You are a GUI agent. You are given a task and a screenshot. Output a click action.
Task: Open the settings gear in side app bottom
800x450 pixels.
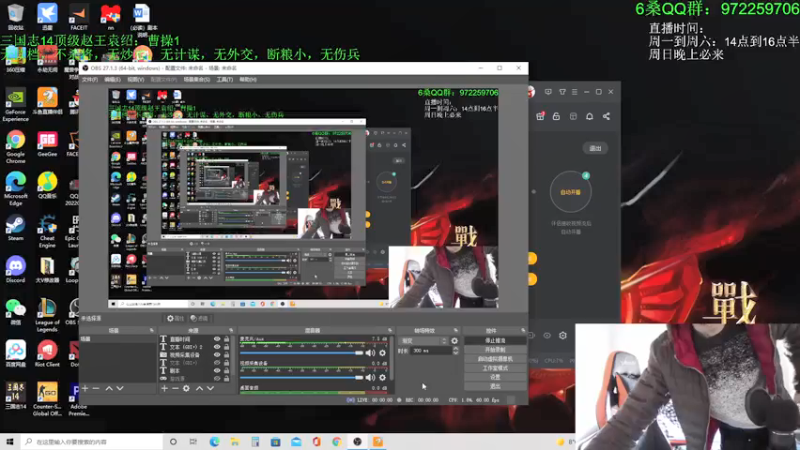pos(563,336)
